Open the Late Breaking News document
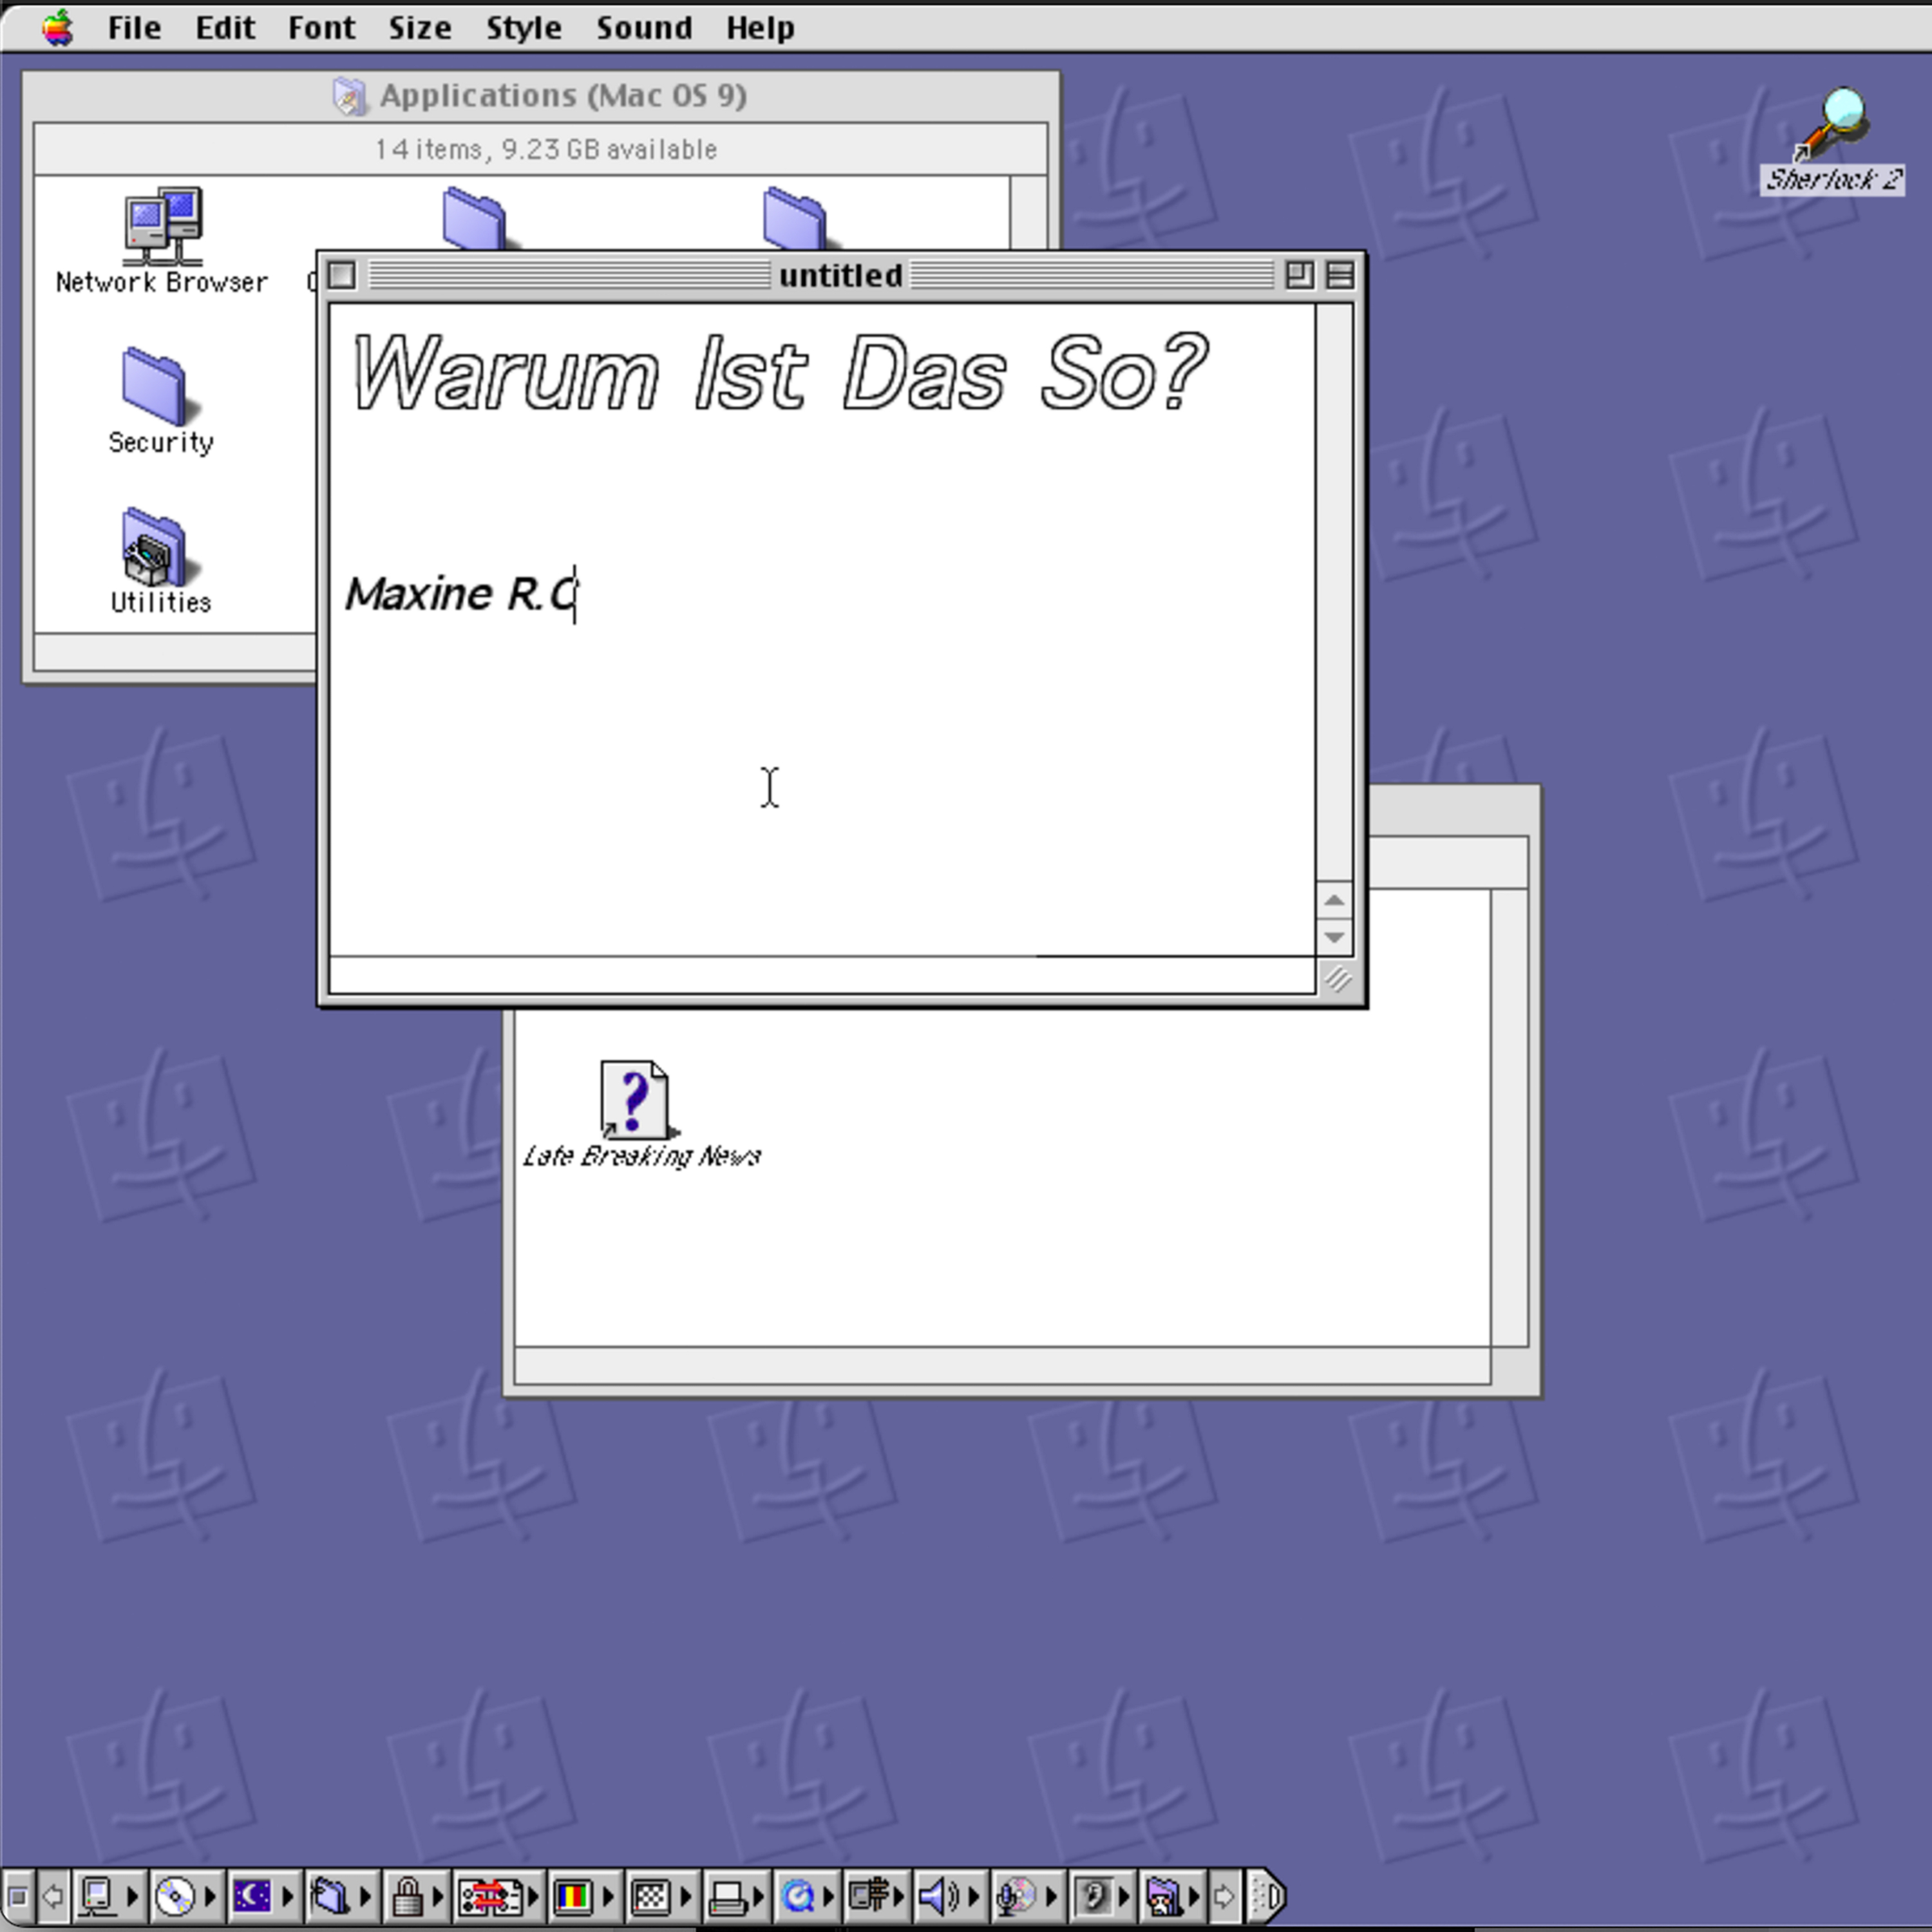This screenshot has width=1932, height=1932. [x=635, y=1100]
